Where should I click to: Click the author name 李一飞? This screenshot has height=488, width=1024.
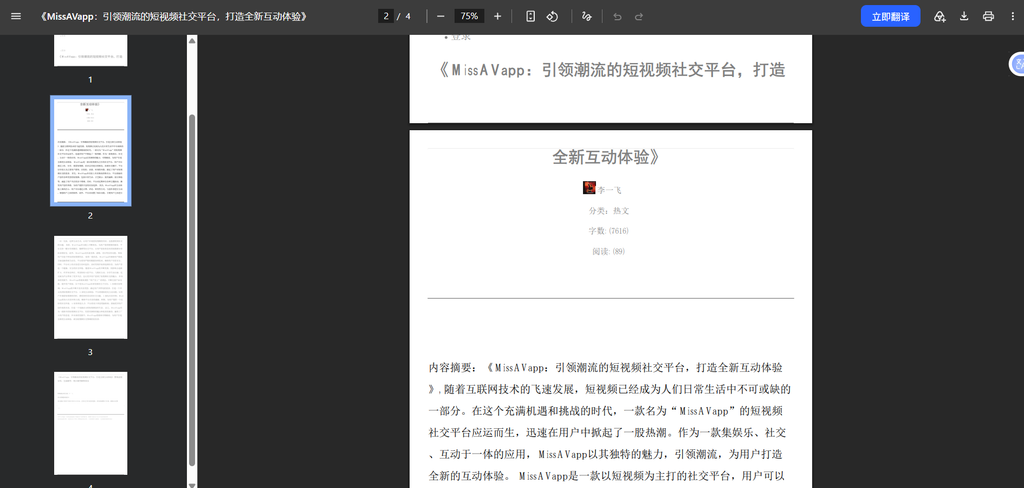click(x=609, y=190)
